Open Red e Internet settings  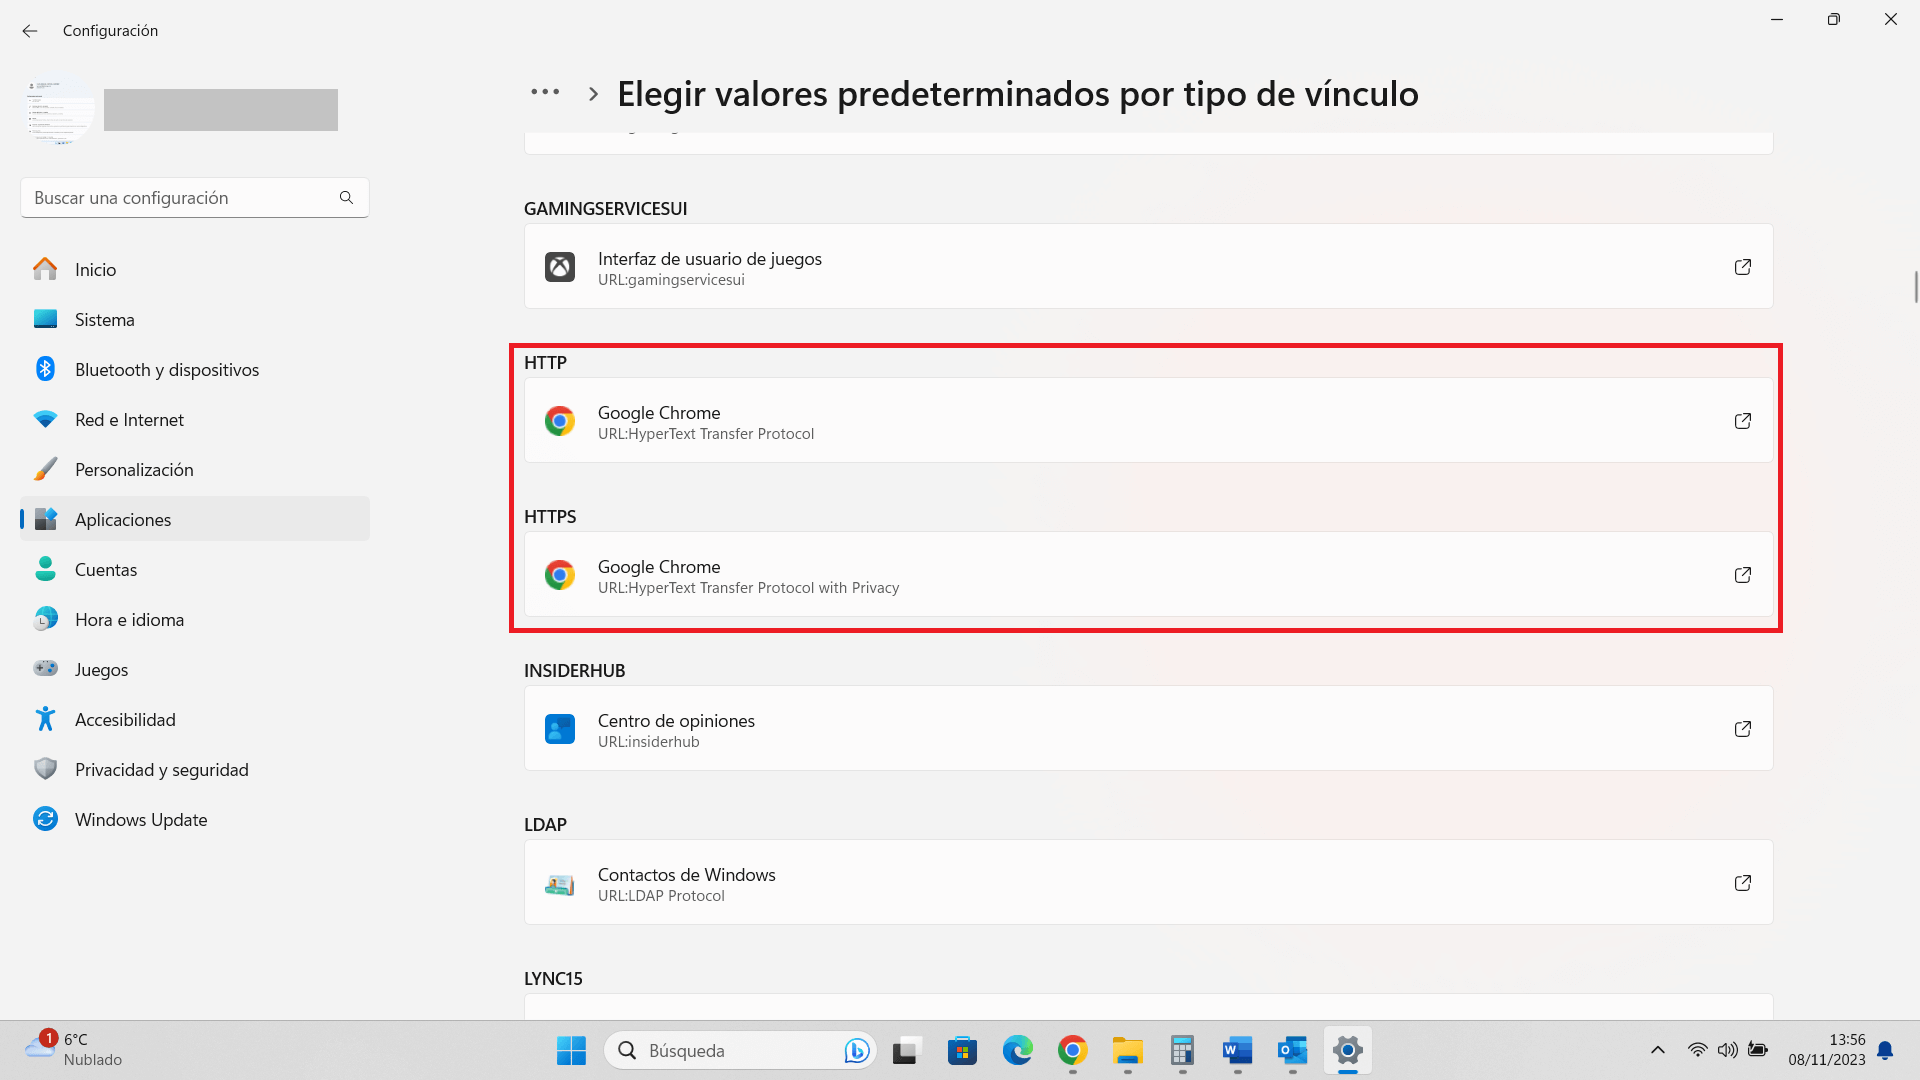tap(195, 419)
